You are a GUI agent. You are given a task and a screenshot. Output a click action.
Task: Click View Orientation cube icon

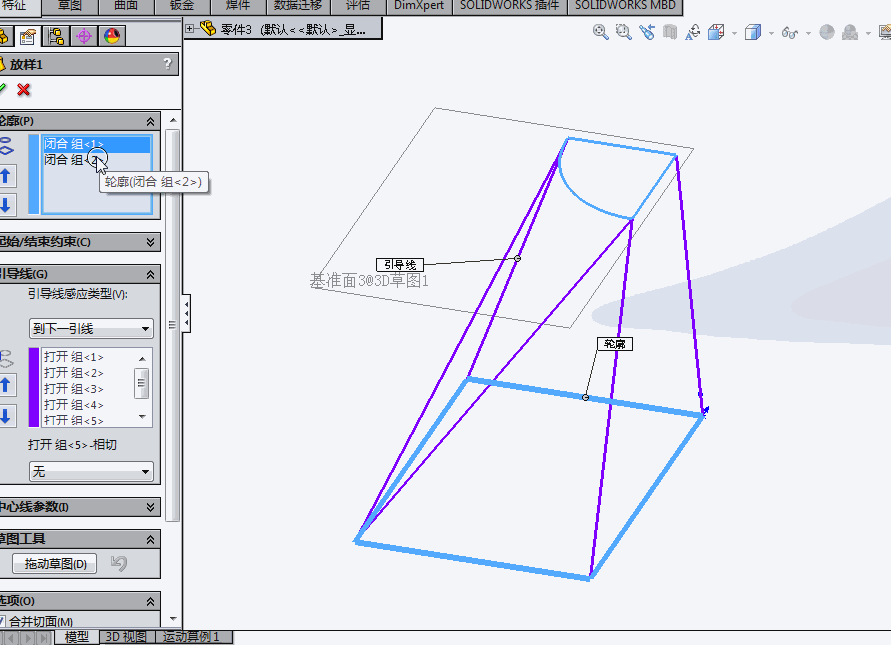tap(716, 32)
